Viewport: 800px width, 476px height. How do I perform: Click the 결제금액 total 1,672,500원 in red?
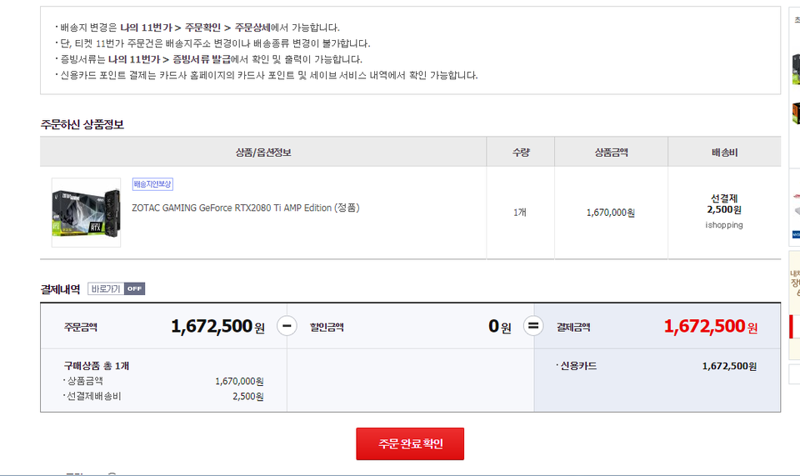click(710, 326)
